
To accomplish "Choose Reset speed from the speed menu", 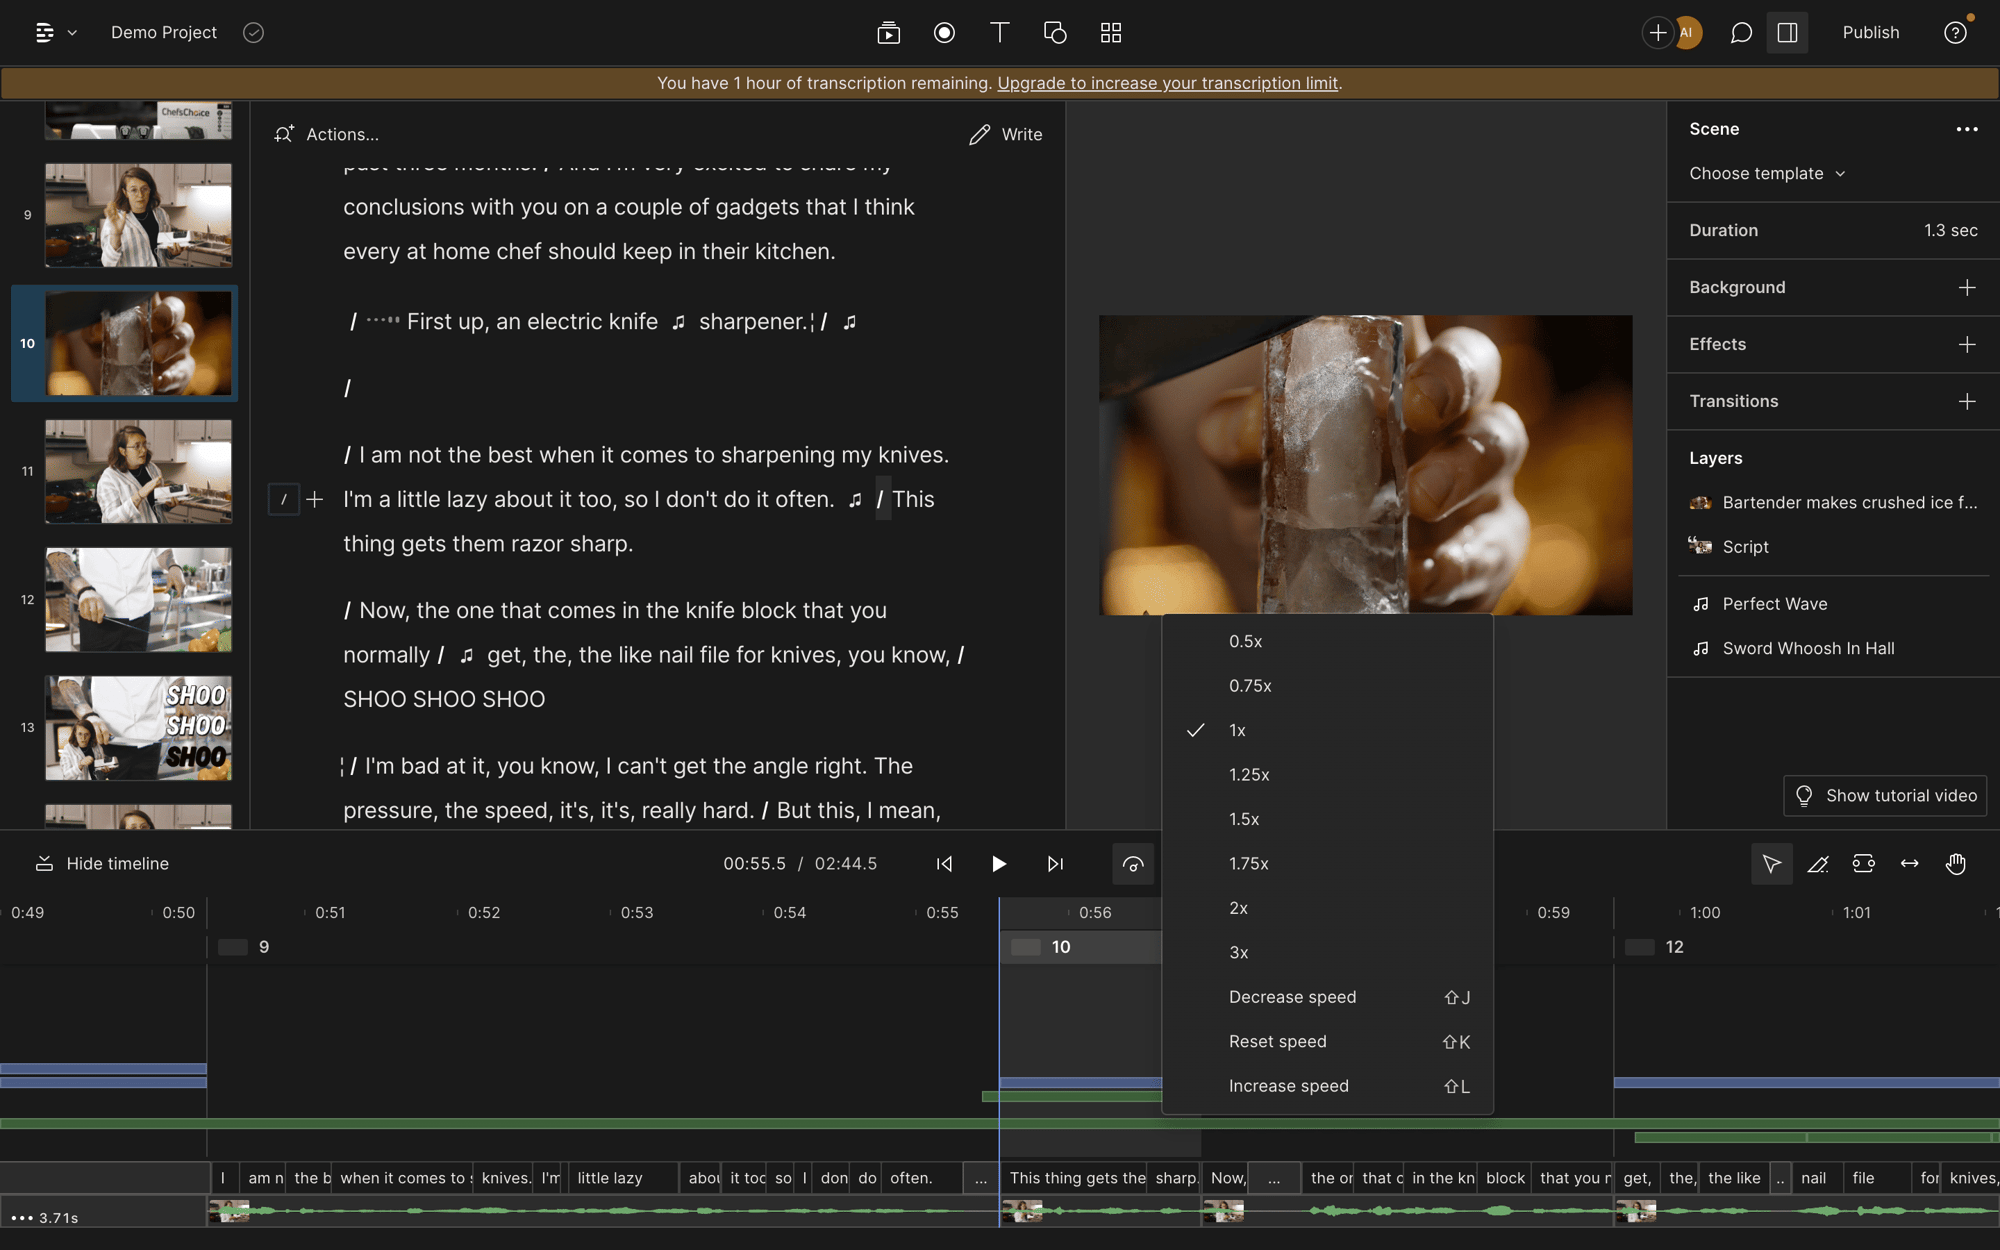I will coord(1278,1041).
